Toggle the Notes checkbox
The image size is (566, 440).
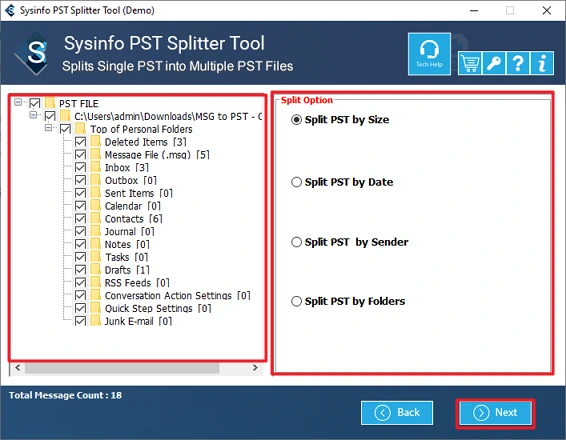point(80,244)
